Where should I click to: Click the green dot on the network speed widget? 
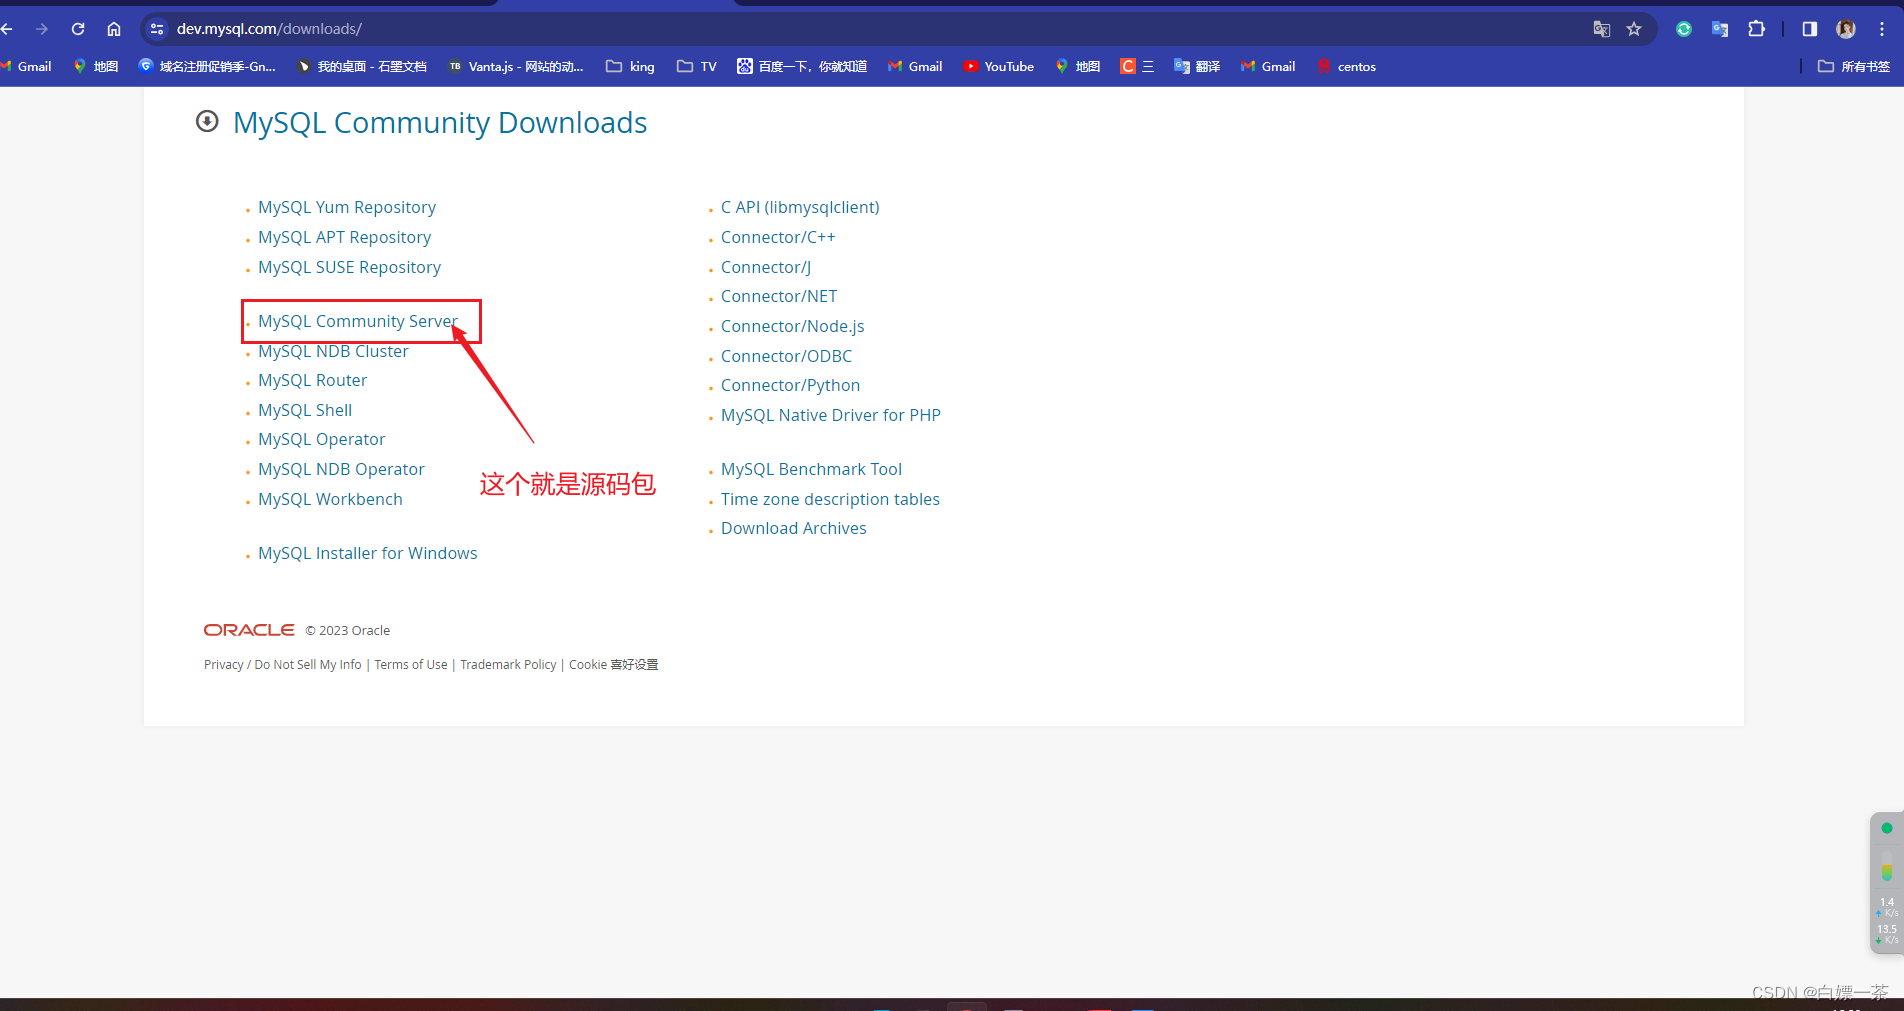click(x=1887, y=828)
